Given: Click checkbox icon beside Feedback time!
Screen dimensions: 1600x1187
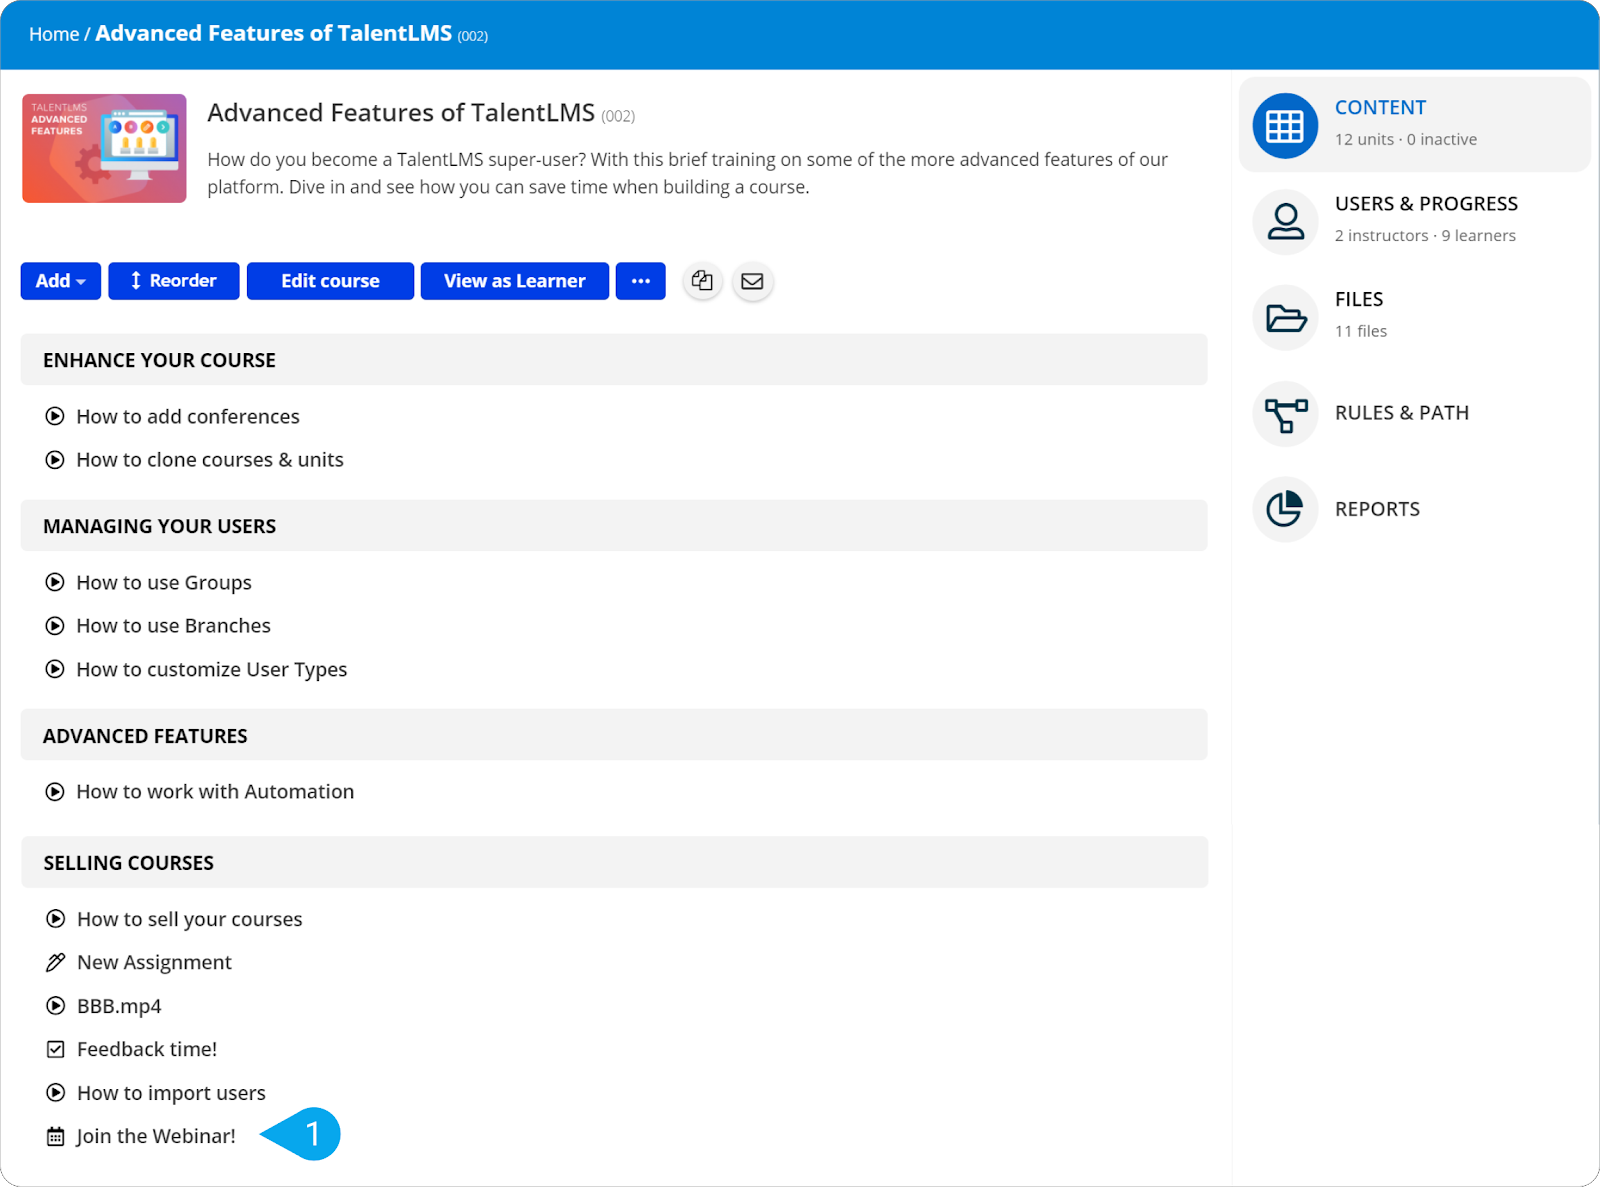Looking at the screenshot, I should pyautogui.click(x=56, y=1049).
